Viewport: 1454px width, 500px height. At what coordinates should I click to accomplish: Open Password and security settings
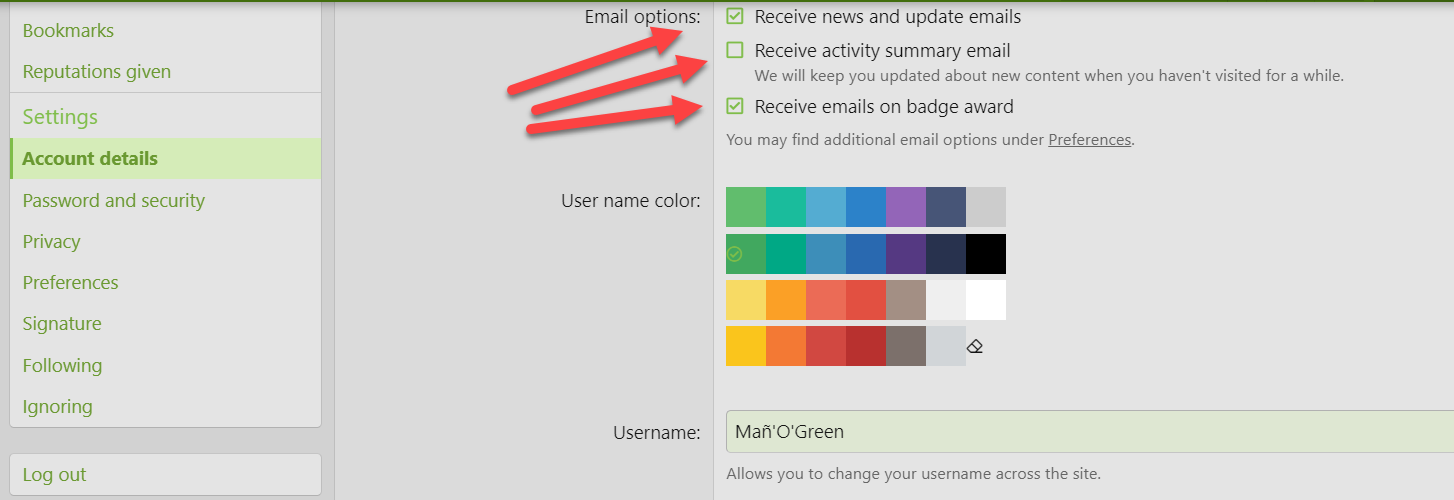(x=113, y=201)
